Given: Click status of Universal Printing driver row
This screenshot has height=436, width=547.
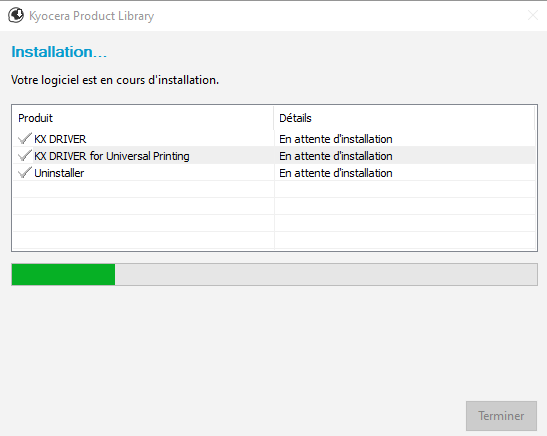Looking at the screenshot, I should [x=336, y=156].
